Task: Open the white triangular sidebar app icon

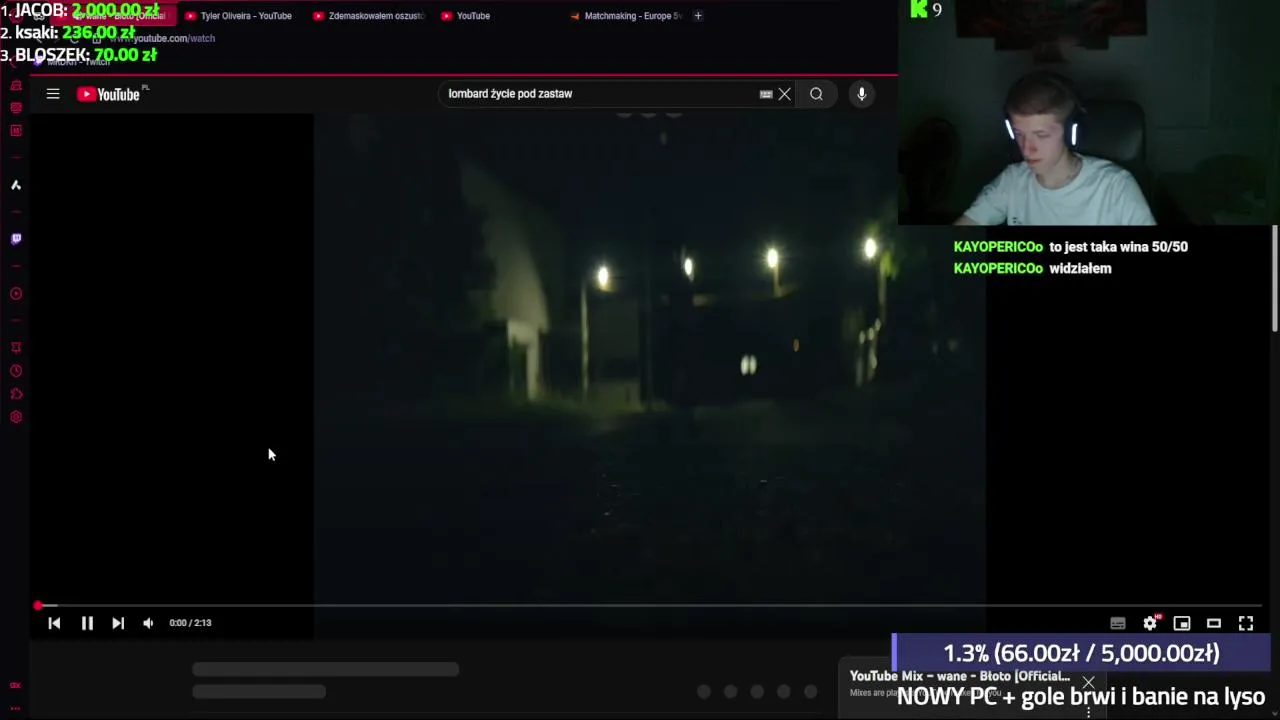Action: (x=16, y=185)
